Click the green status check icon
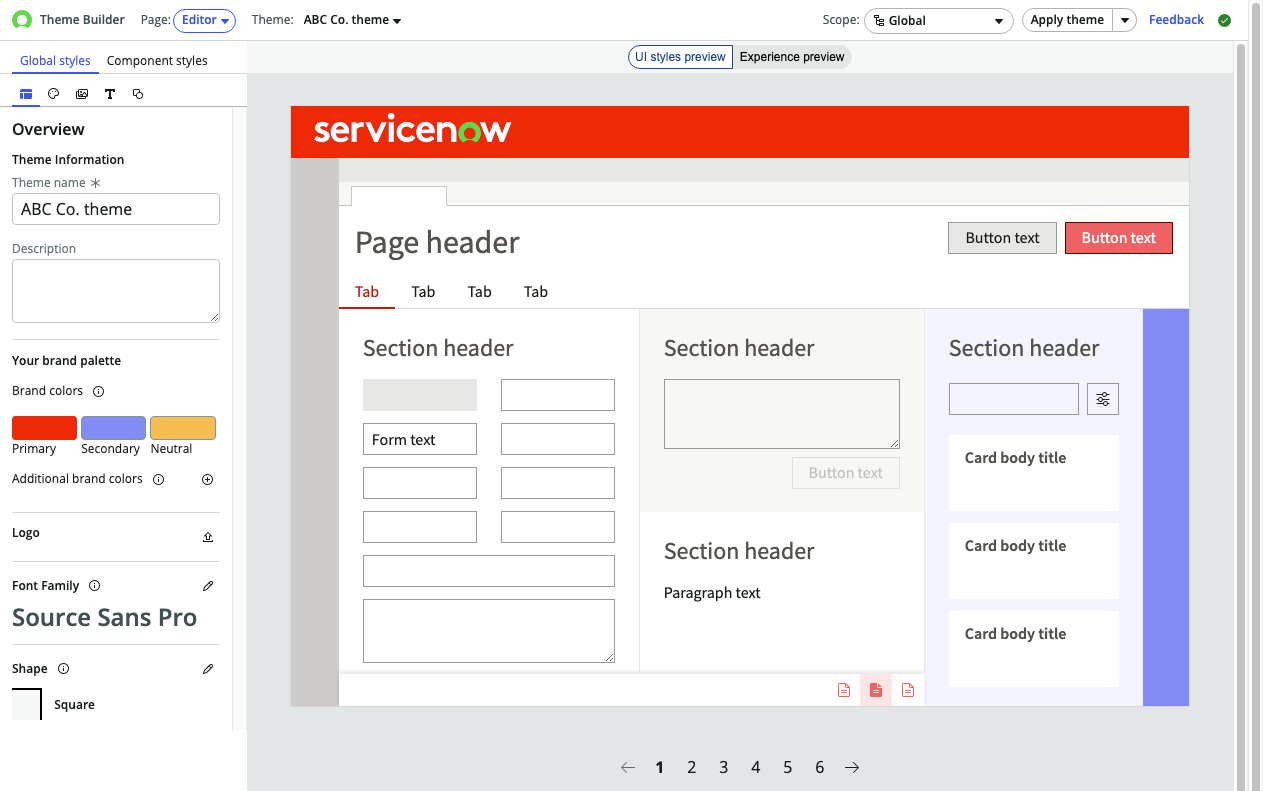The image size is (1263, 791). click(x=1224, y=20)
